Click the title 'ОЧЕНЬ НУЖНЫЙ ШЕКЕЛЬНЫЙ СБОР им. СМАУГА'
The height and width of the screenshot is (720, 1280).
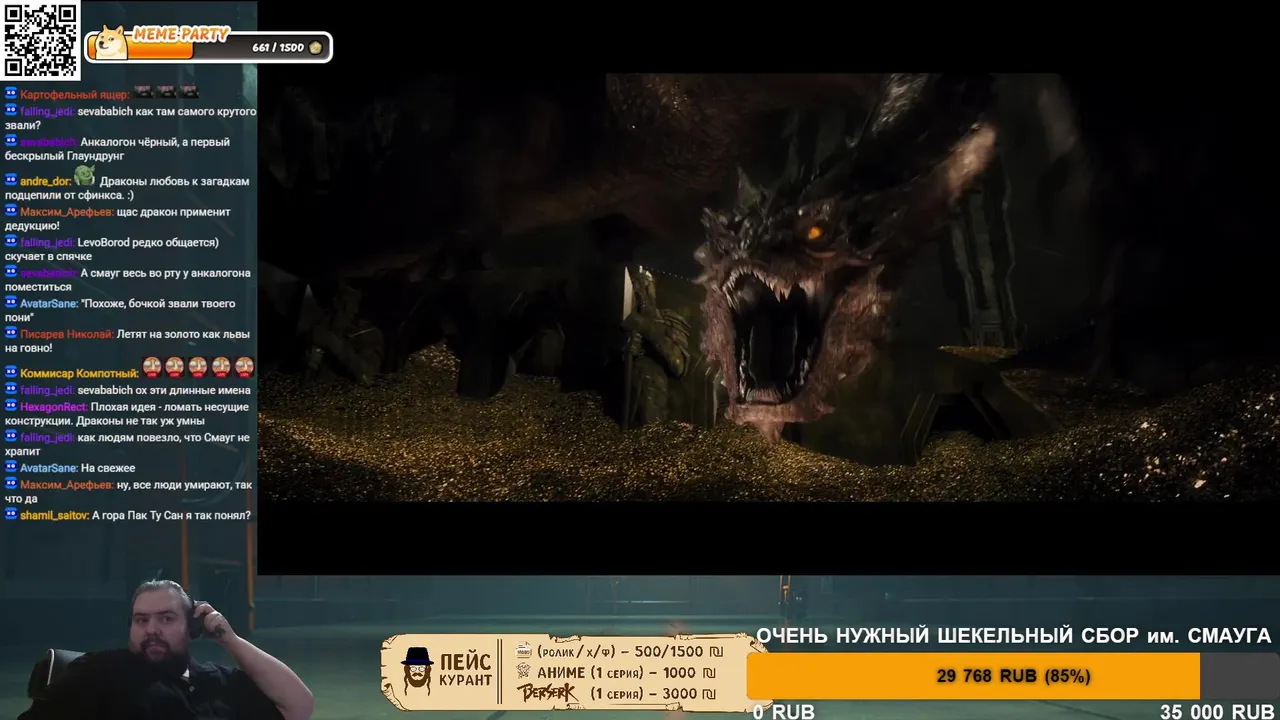point(1013,636)
